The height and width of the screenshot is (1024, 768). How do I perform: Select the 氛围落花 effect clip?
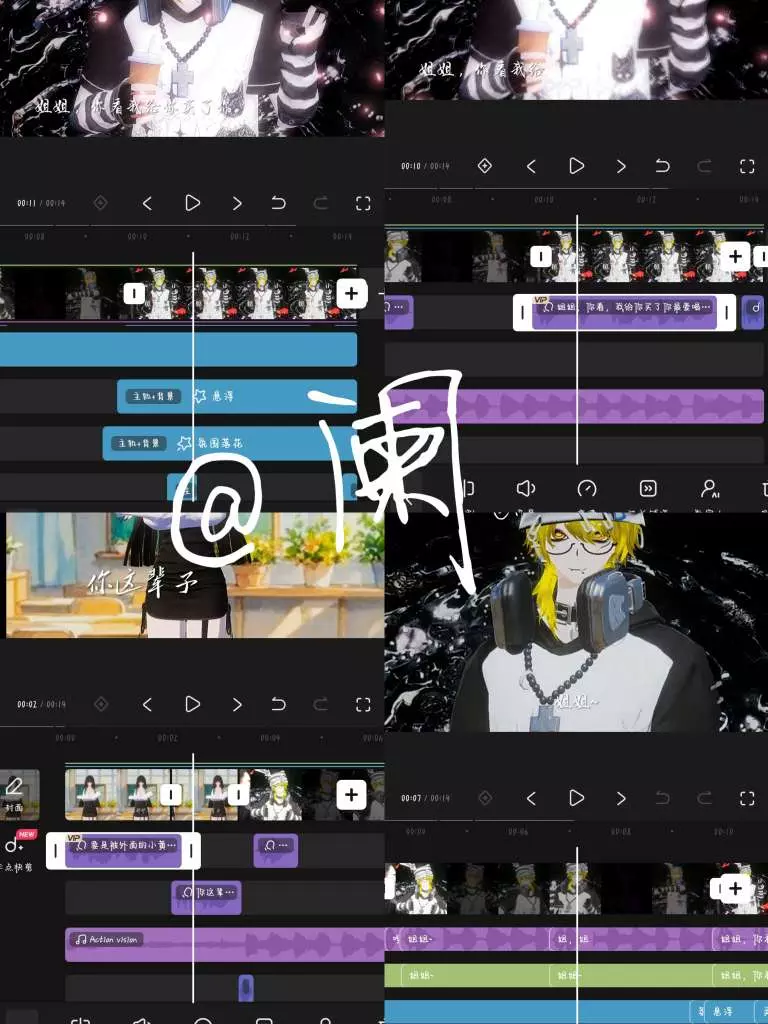(x=228, y=443)
